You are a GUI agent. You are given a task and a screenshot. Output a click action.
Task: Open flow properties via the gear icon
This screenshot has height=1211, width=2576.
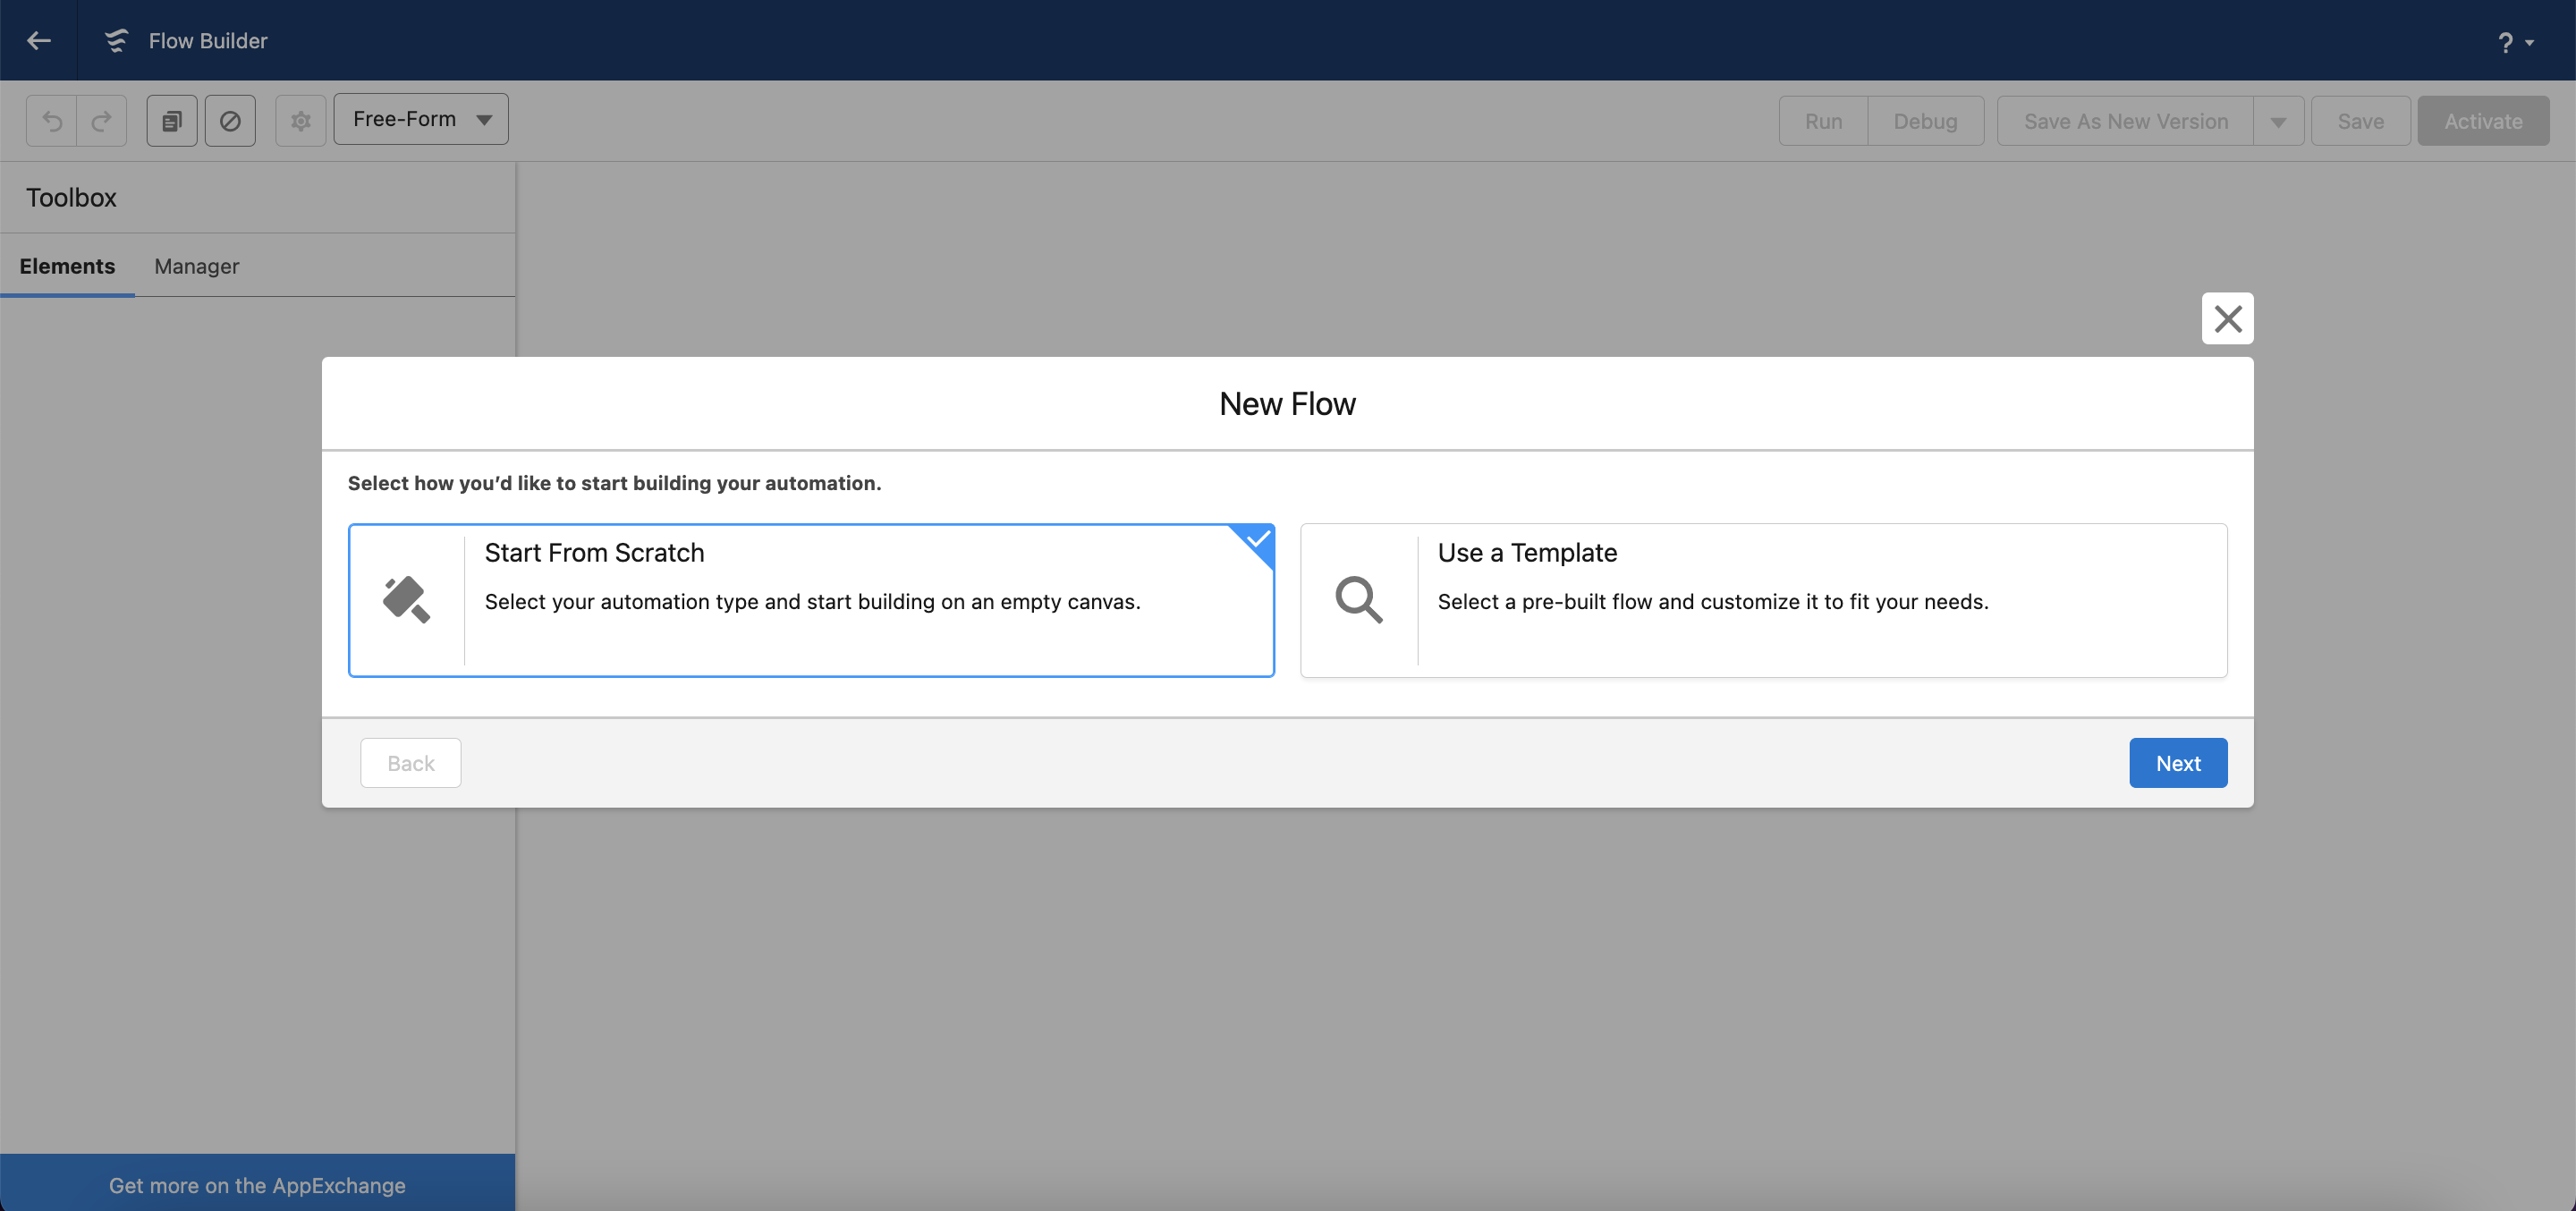[300, 120]
